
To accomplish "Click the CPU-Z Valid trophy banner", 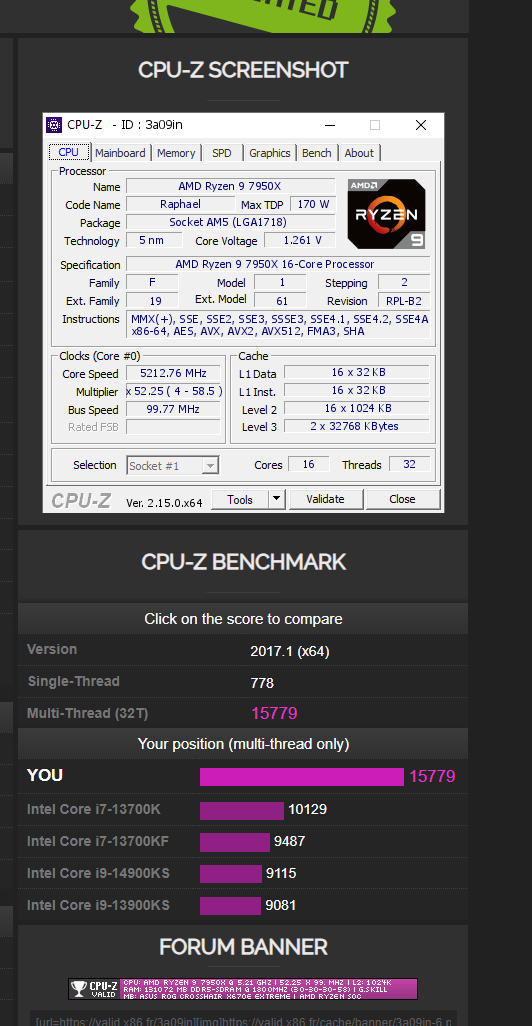I will point(242,989).
